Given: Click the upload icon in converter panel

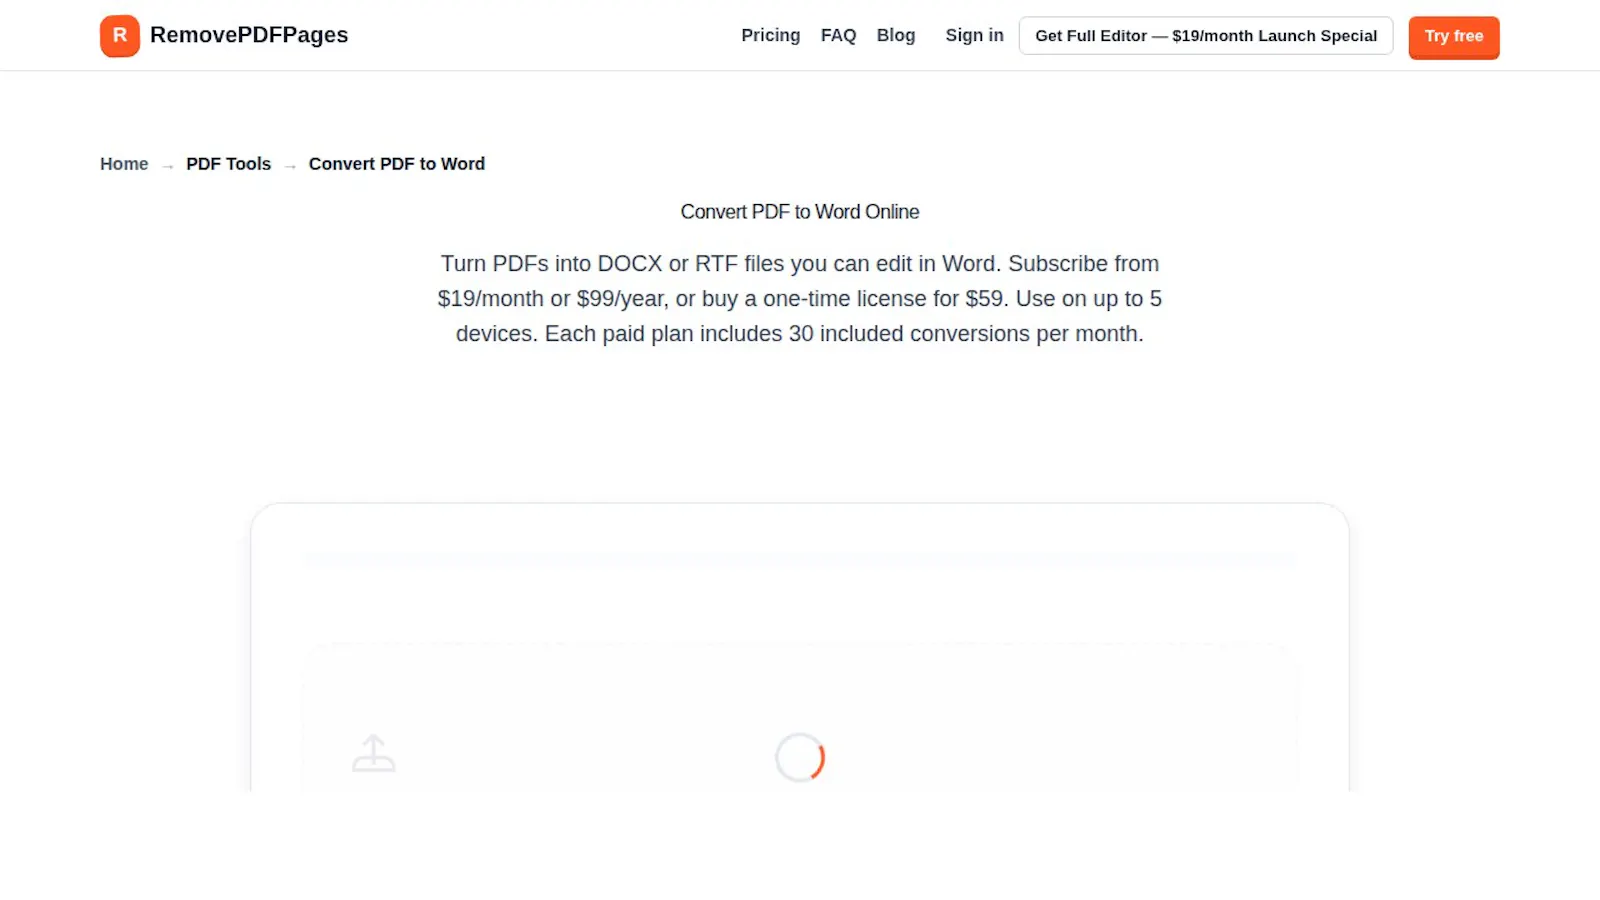Looking at the screenshot, I should tap(374, 754).
